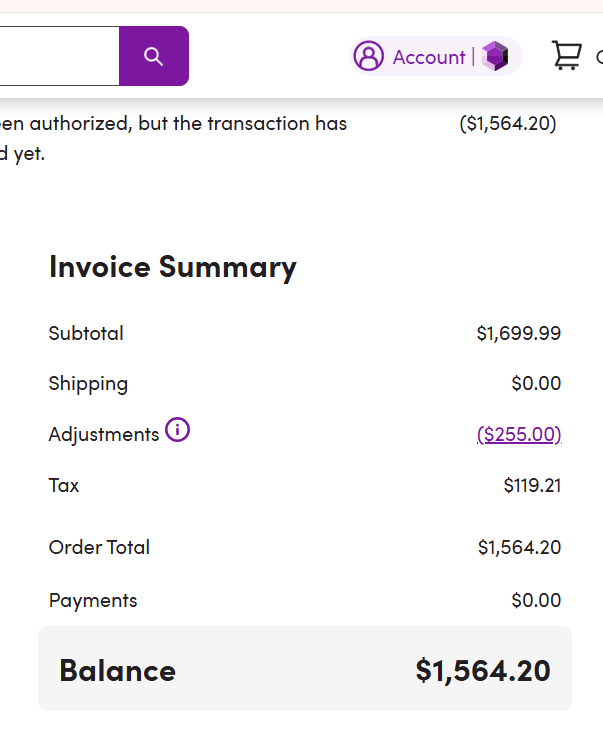Select the Subtotal amount $1,699.99
Image resolution: width=603 pixels, height=736 pixels.
click(518, 333)
